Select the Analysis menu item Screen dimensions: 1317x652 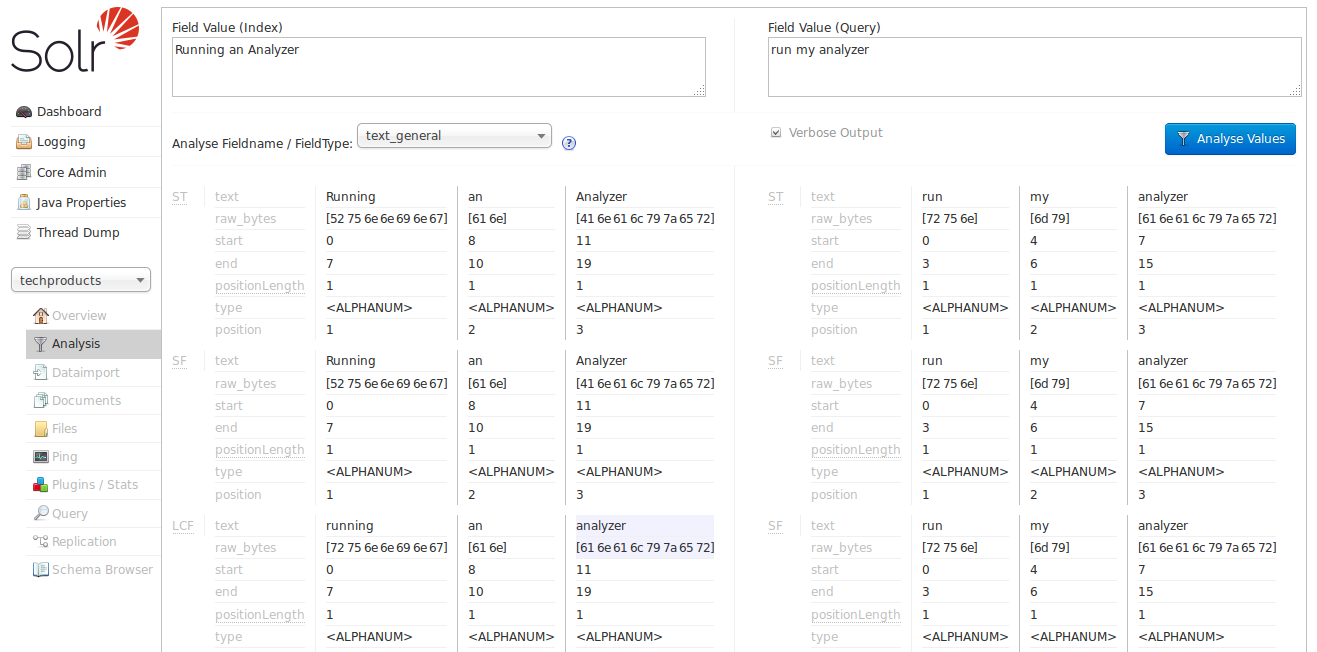click(76, 344)
